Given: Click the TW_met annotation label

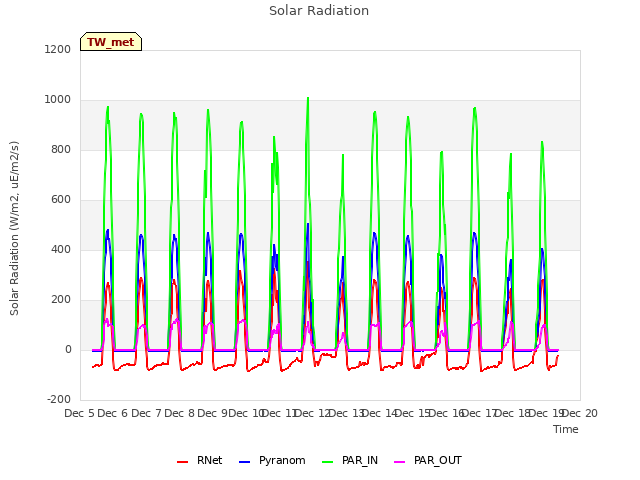Looking at the screenshot, I should [x=111, y=42].
